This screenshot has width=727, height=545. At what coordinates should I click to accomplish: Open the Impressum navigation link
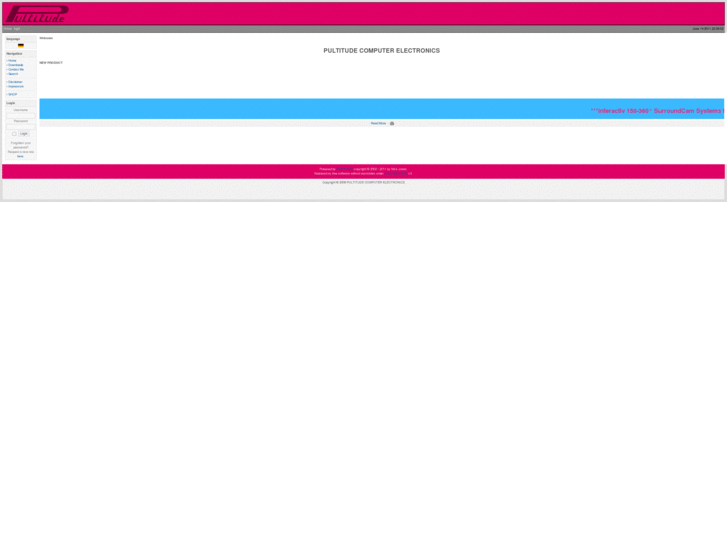coord(15,86)
